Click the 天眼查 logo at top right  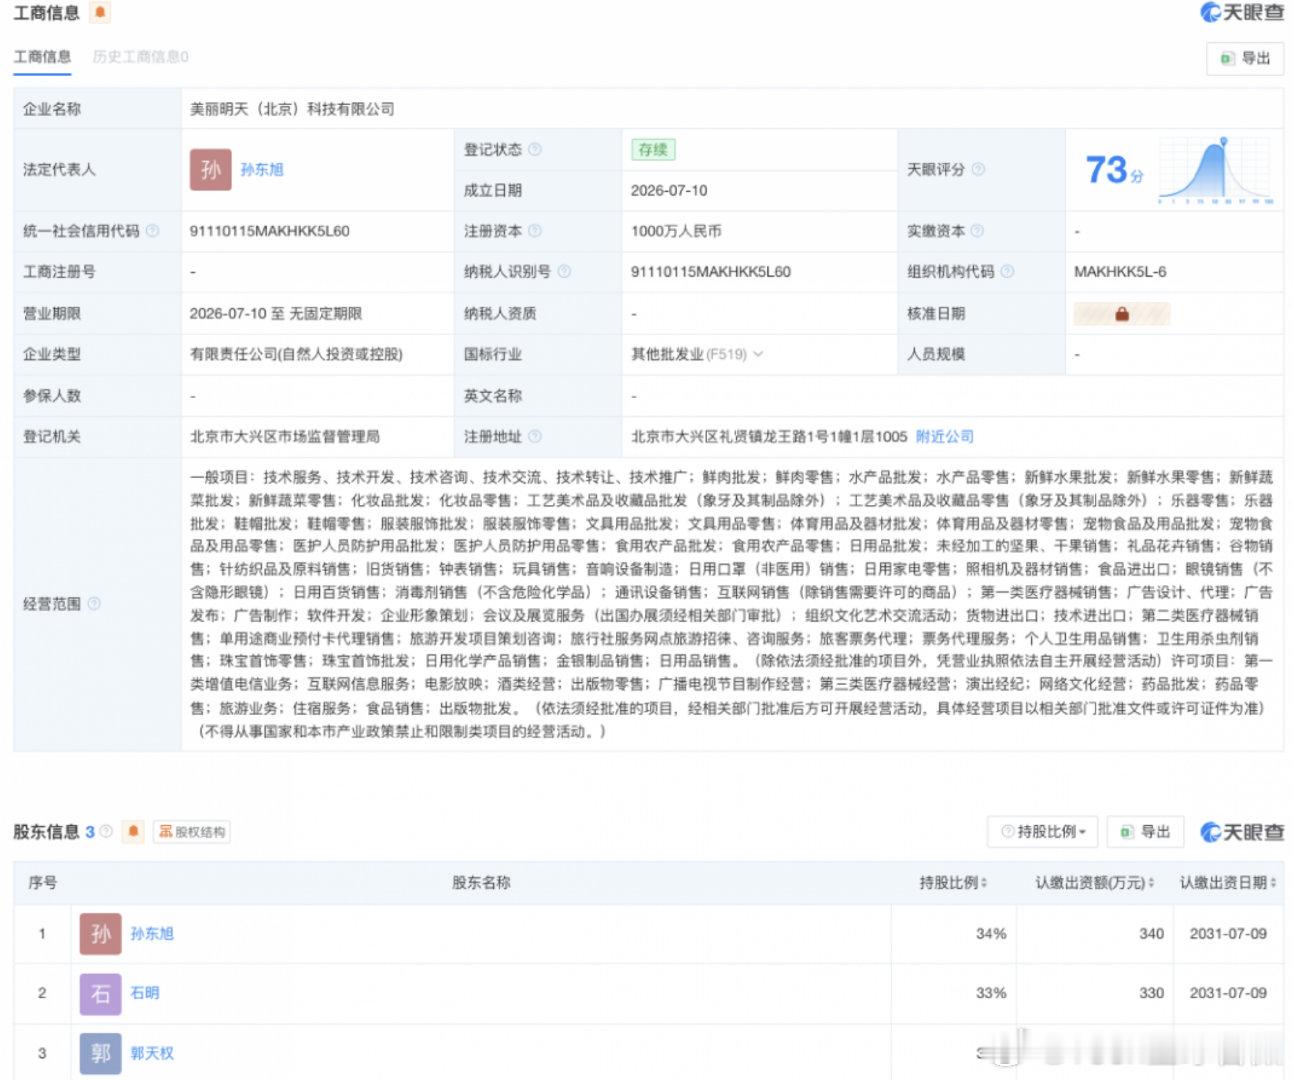click(1242, 13)
